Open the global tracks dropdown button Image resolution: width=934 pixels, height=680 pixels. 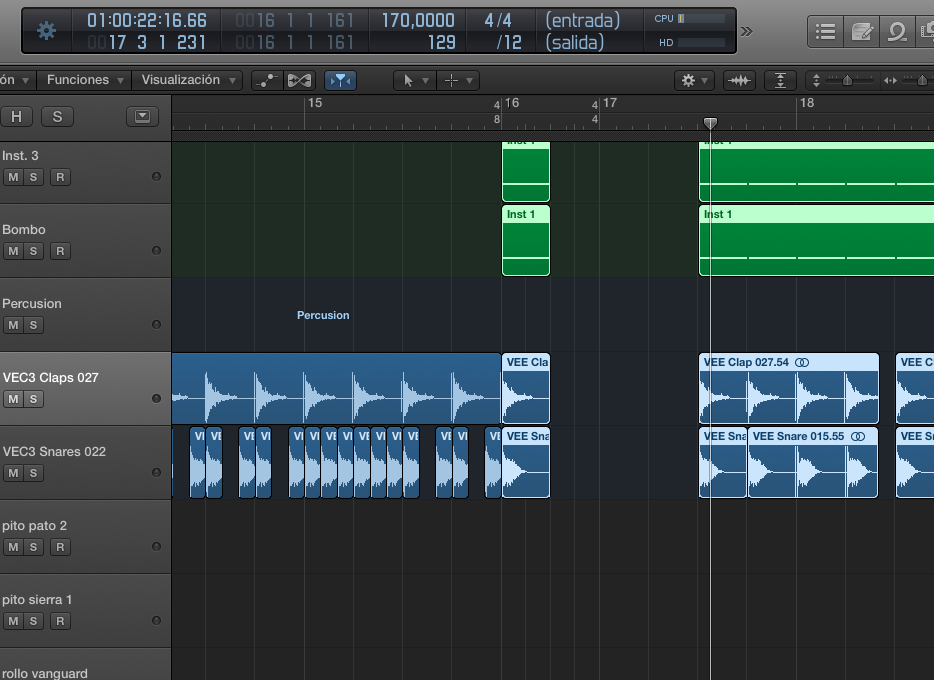pos(142,116)
